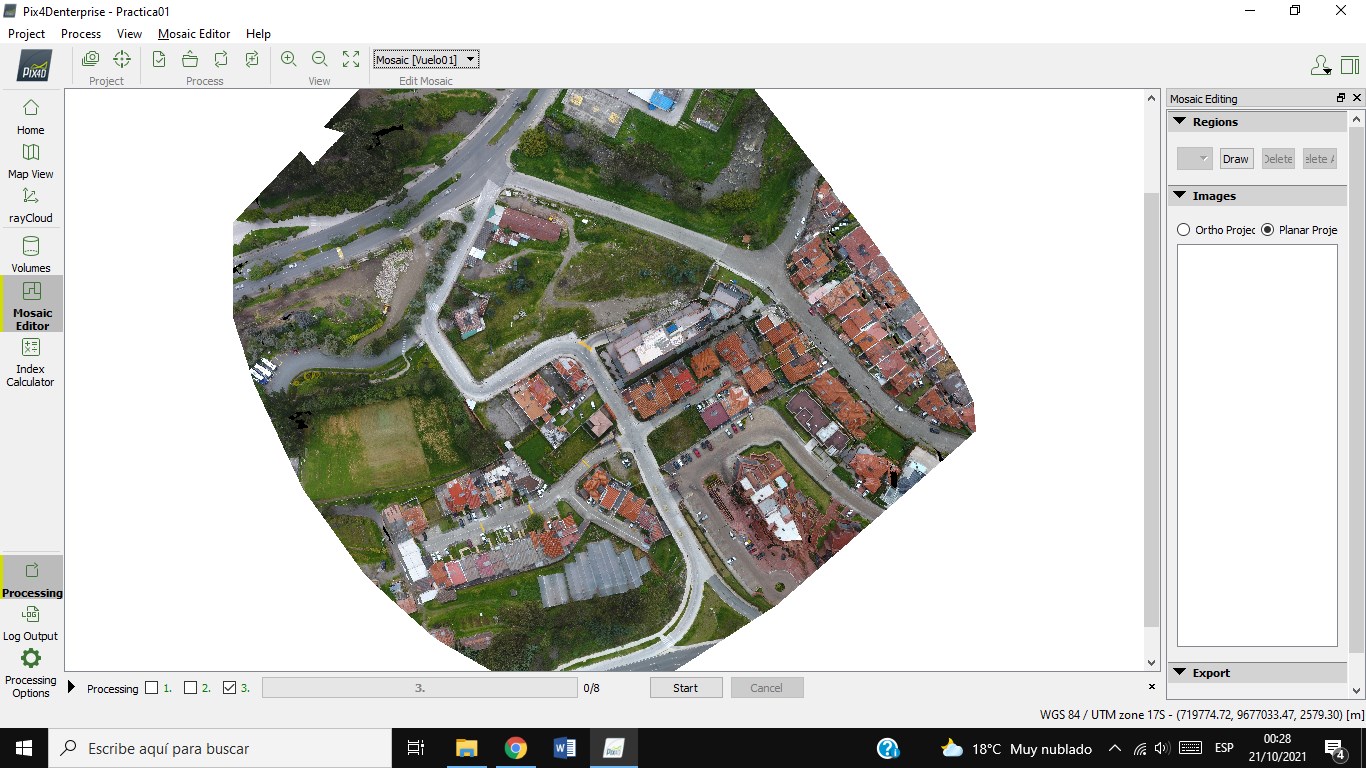Open the Mosaic Editor menu
This screenshot has width=1366, height=768.
(x=194, y=34)
